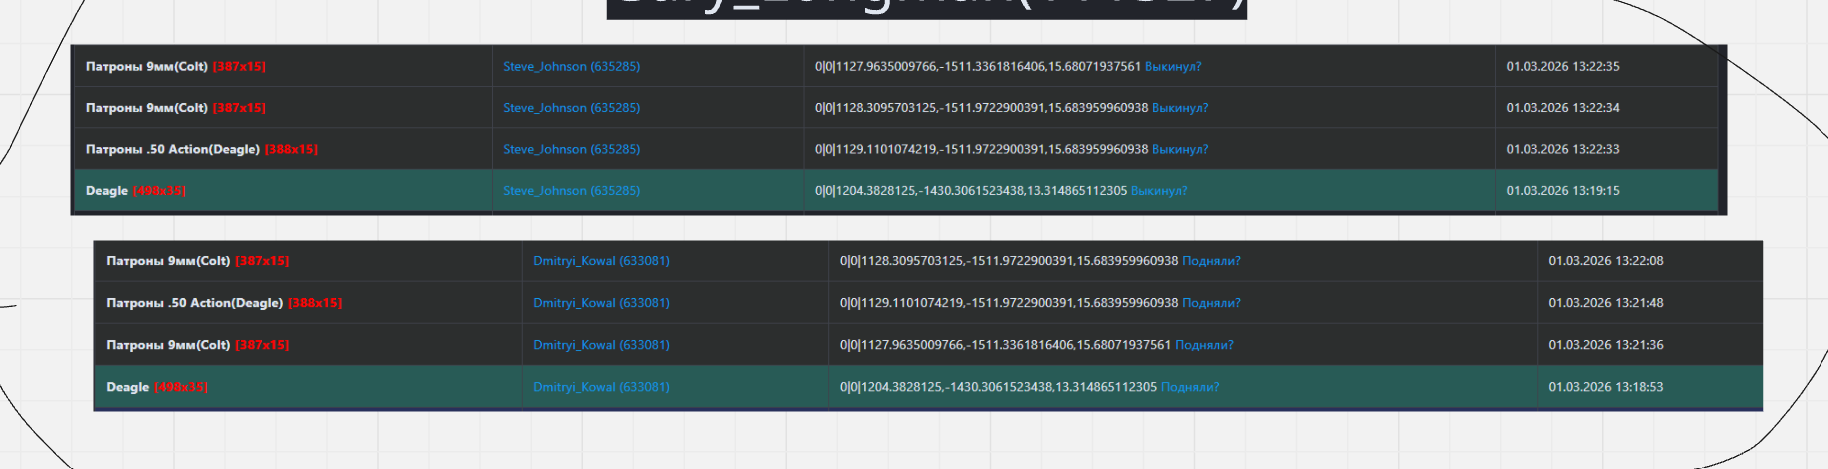Click 'Подняли?' link in 13:21:48 row
This screenshot has height=469, width=1828.
(x=1210, y=303)
